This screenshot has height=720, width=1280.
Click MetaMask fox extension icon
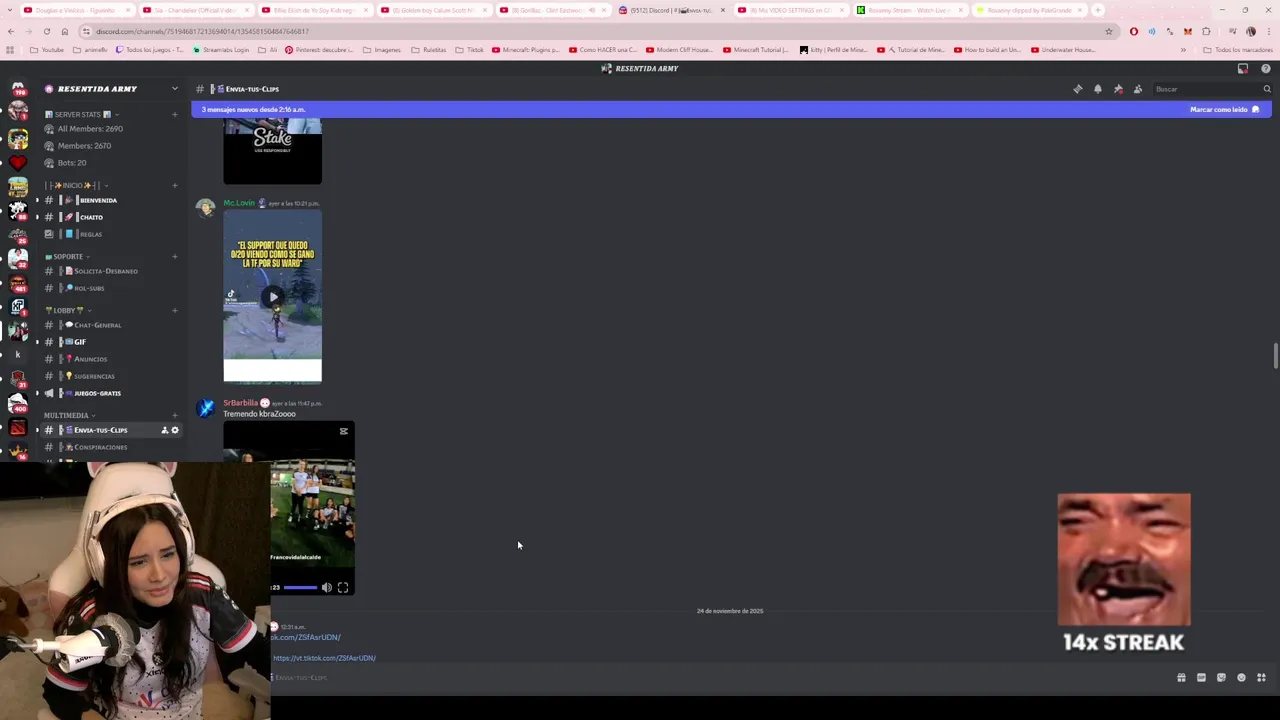click(1187, 31)
